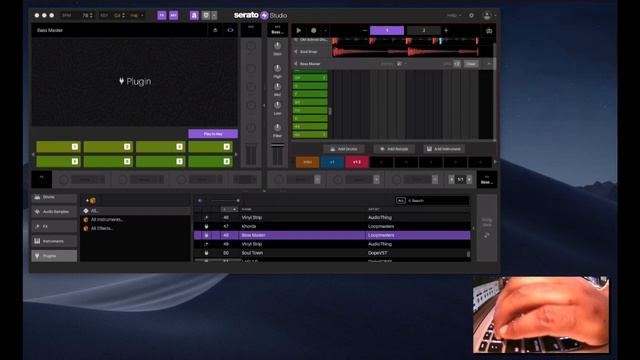The height and width of the screenshot is (360, 640).
Task: Select the Soul Town plugin row
Action: [332, 253]
